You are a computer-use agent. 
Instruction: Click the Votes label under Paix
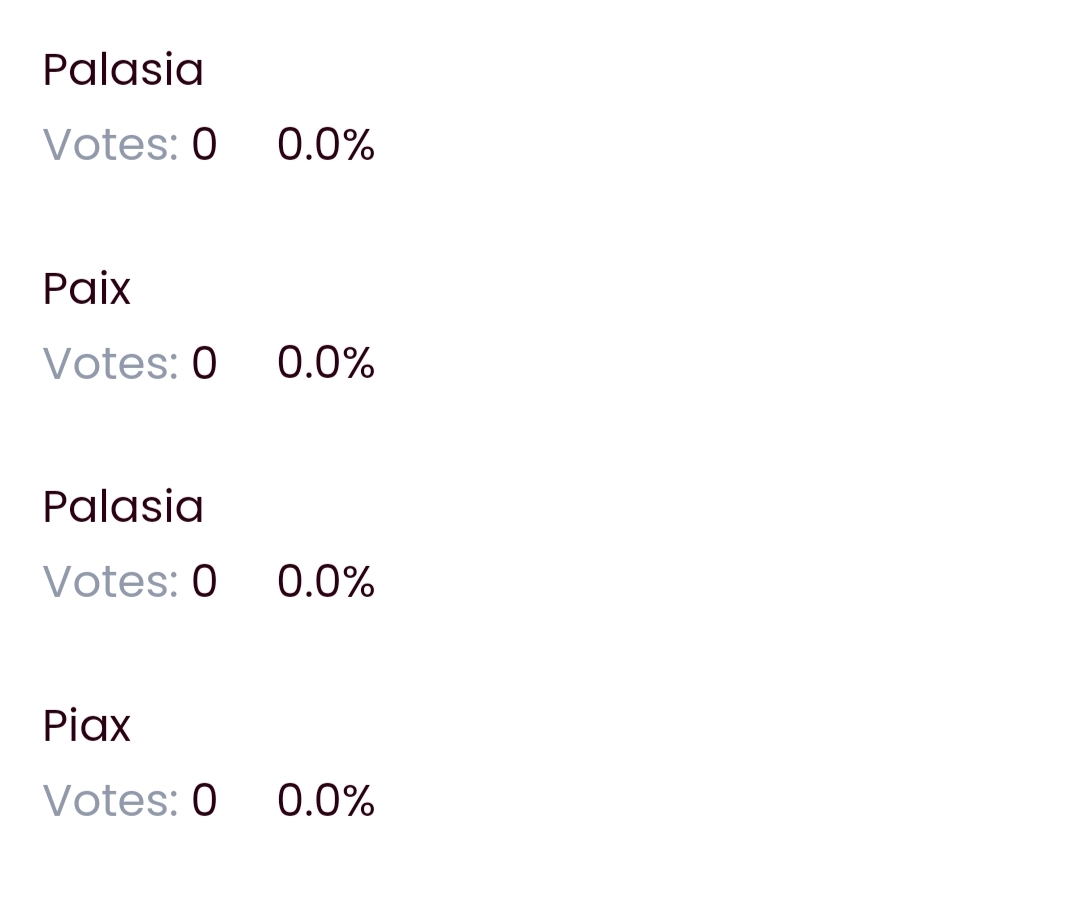110,363
